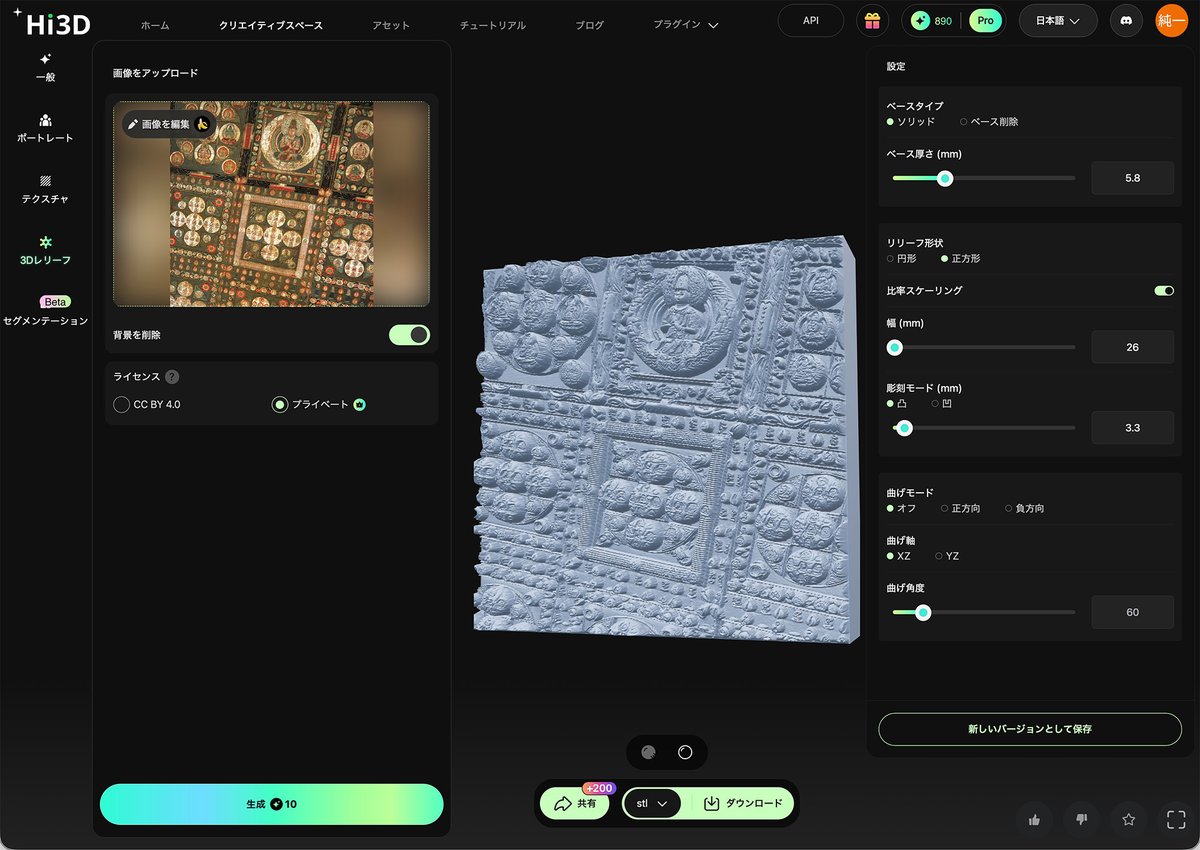1200x850 pixels.
Task: Click the 3D relief model preview
Action: pyautogui.click(x=665, y=440)
